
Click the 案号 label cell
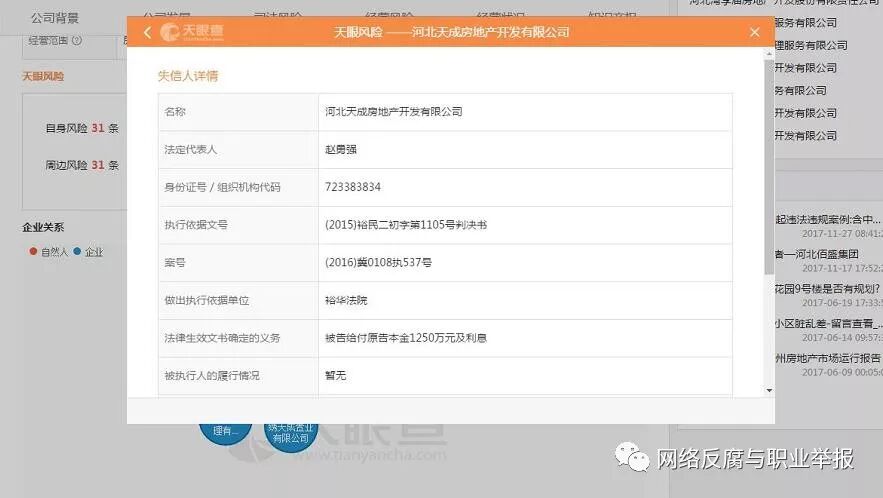[238, 263]
